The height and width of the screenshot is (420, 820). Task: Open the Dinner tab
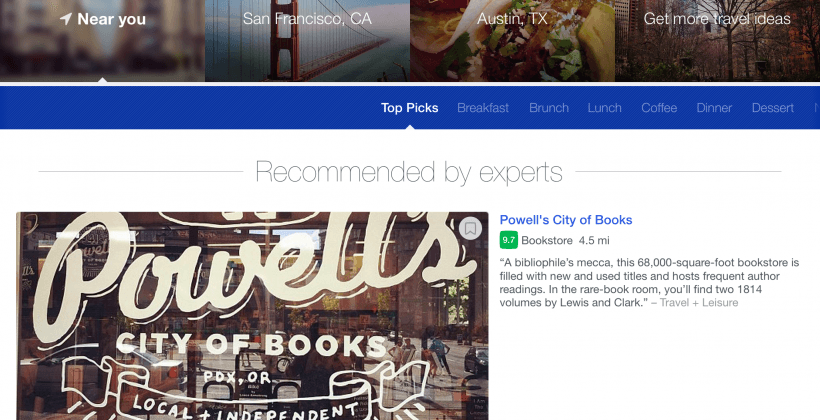click(714, 108)
